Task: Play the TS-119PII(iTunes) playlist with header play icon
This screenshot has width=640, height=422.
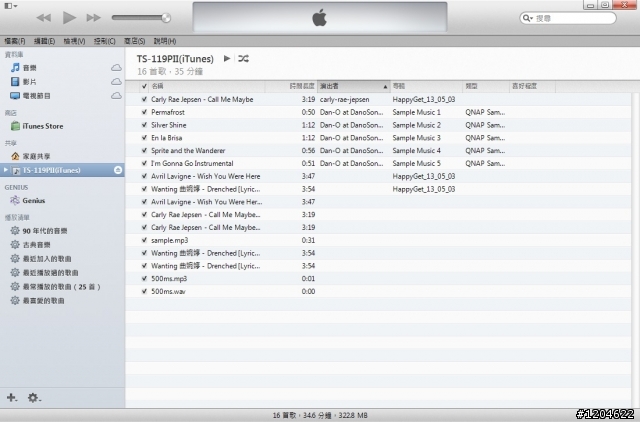Action: [227, 58]
